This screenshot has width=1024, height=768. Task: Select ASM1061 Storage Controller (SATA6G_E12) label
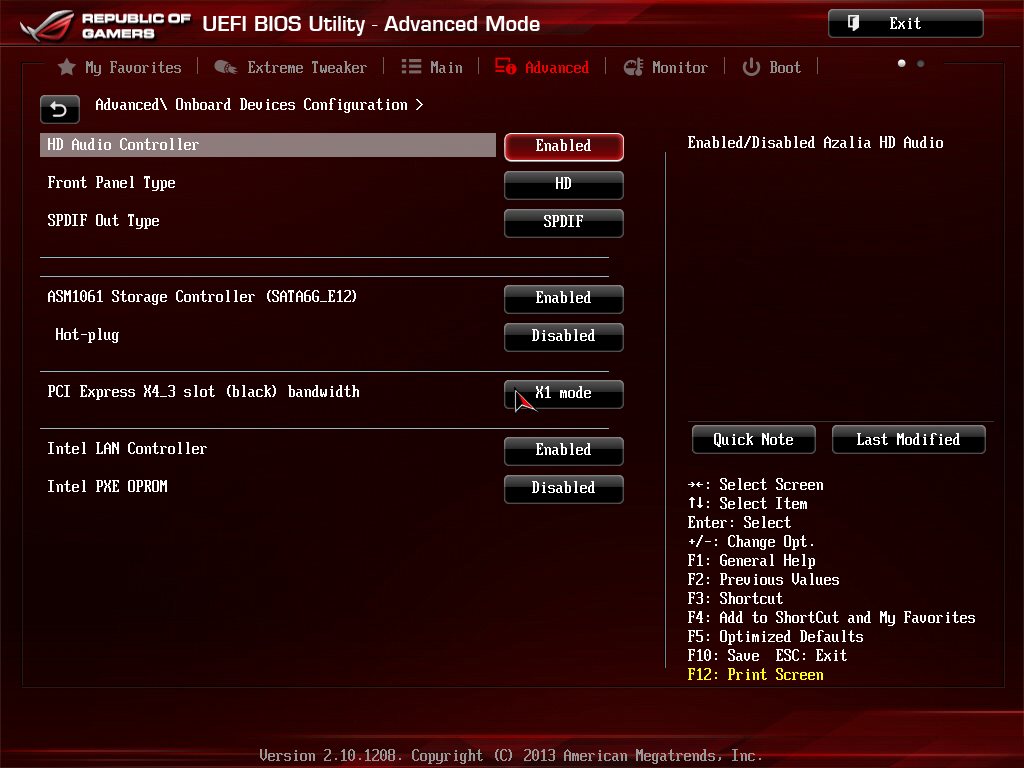click(202, 296)
